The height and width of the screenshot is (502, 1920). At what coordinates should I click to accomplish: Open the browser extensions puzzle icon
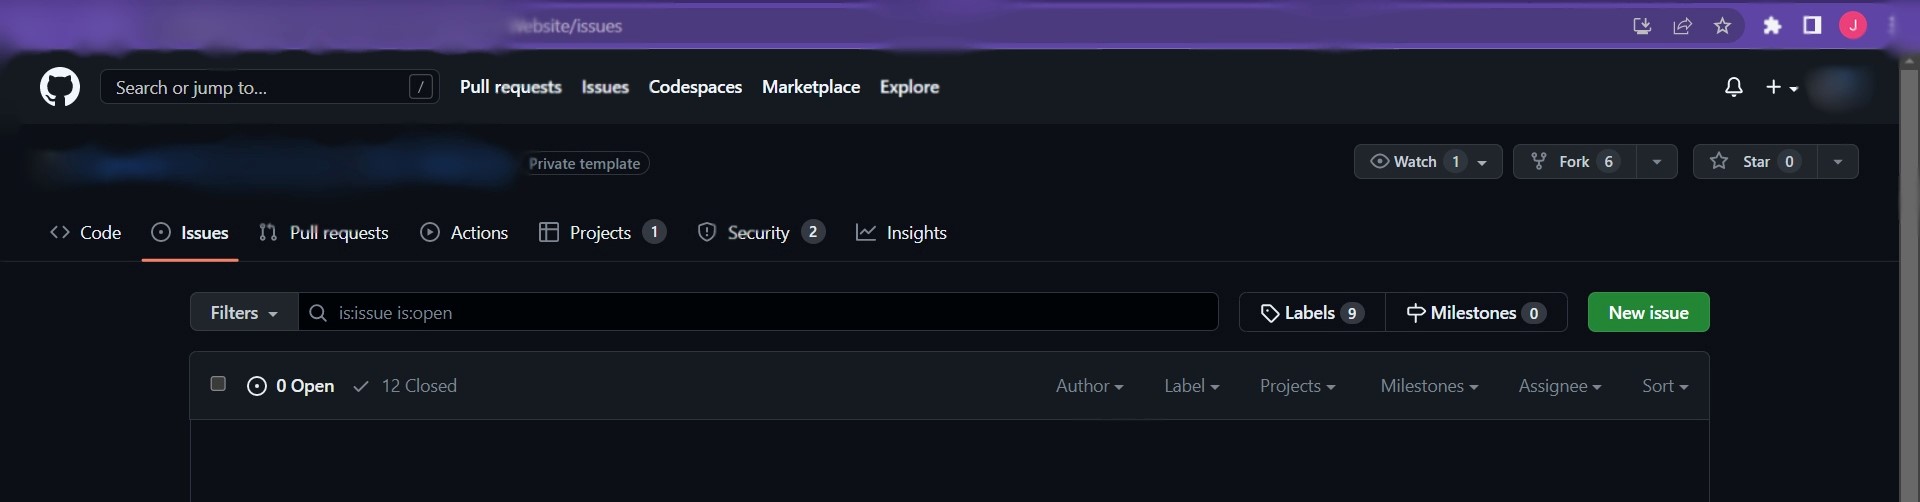click(x=1772, y=26)
